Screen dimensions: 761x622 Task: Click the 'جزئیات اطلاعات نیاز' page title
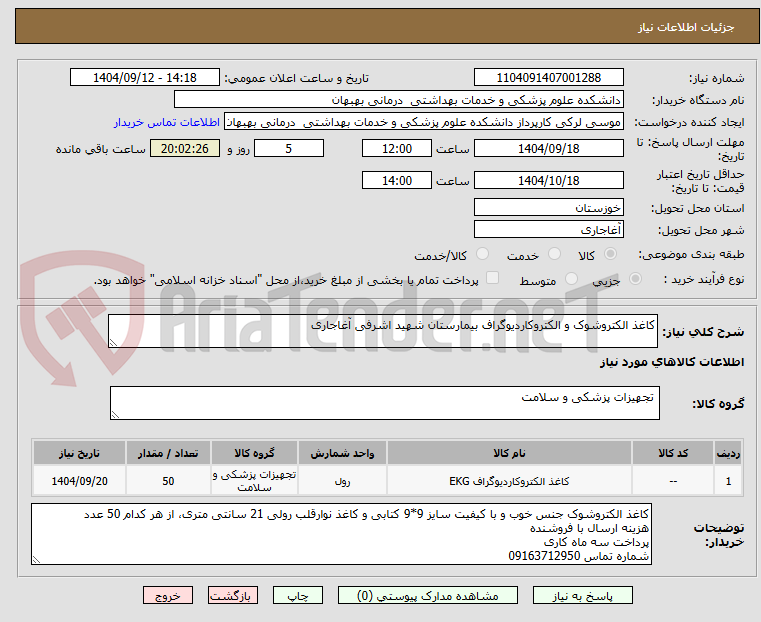(x=686, y=27)
